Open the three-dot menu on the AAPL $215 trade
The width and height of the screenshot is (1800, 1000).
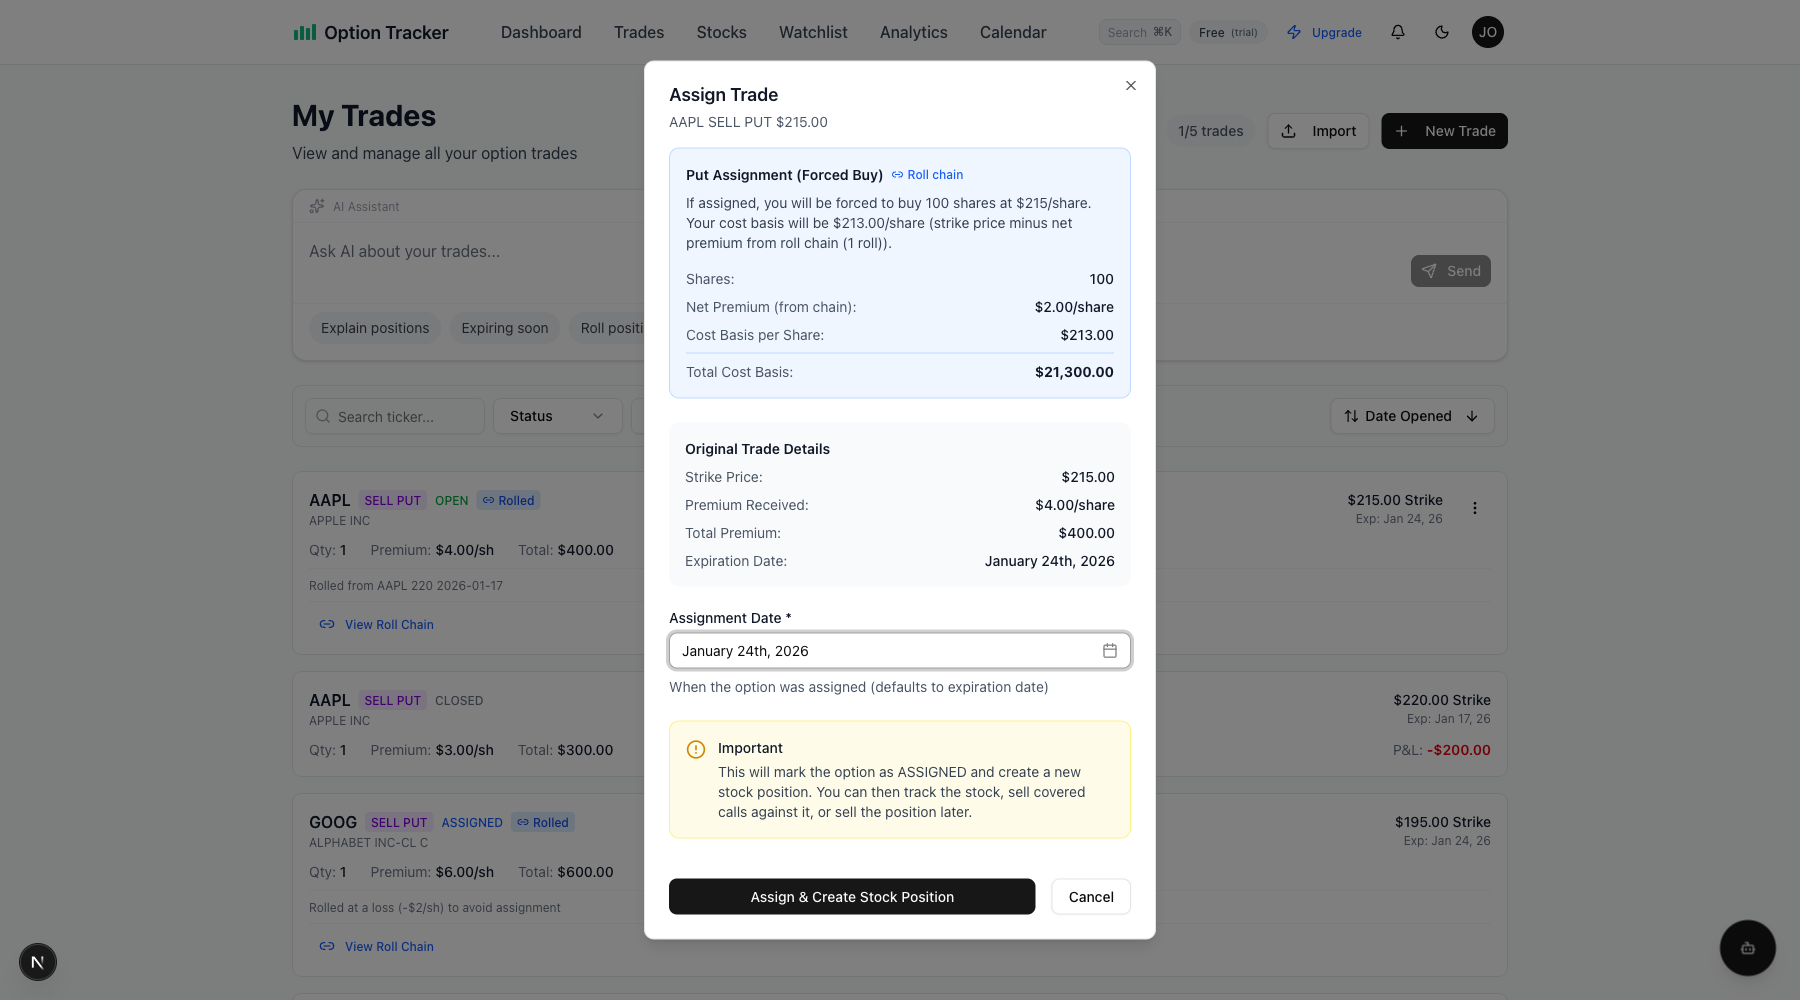(x=1474, y=508)
